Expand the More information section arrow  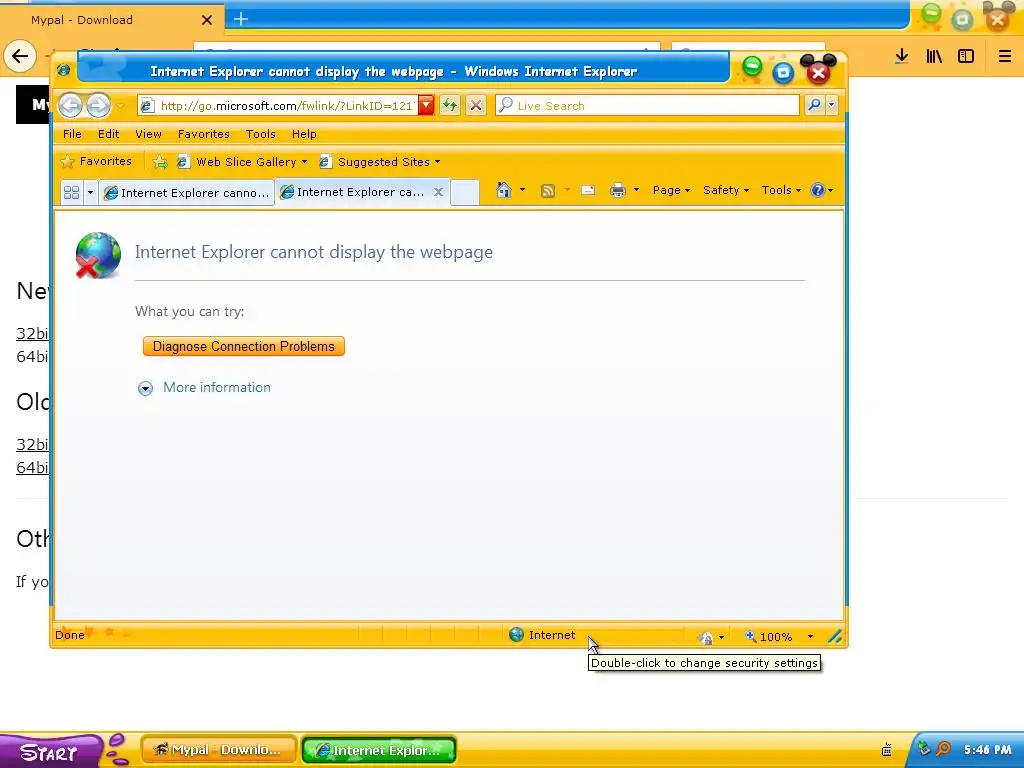[x=145, y=389]
